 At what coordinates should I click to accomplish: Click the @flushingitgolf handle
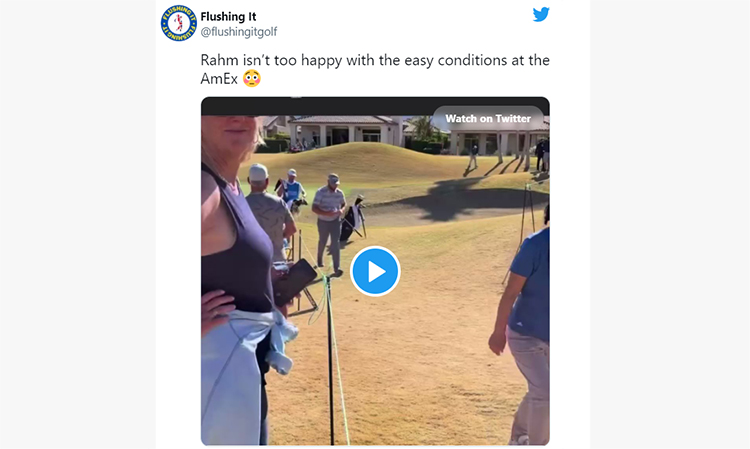tap(239, 32)
